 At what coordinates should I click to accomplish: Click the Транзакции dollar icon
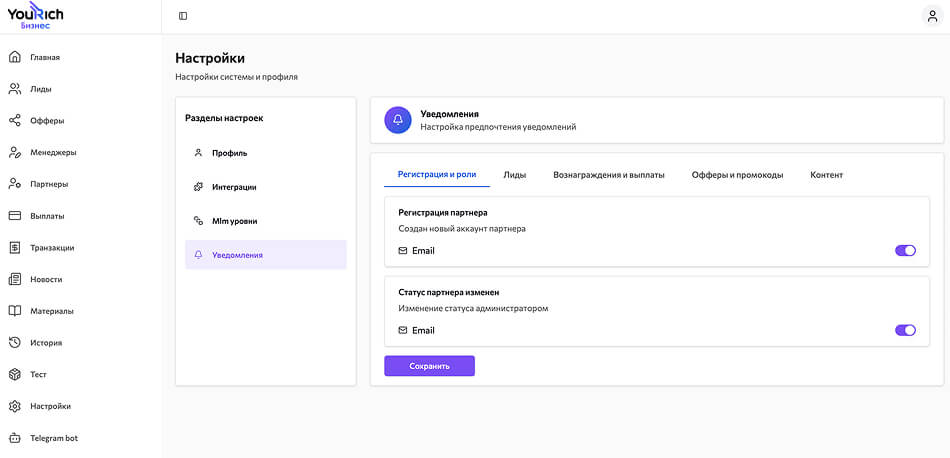pyautogui.click(x=15, y=247)
